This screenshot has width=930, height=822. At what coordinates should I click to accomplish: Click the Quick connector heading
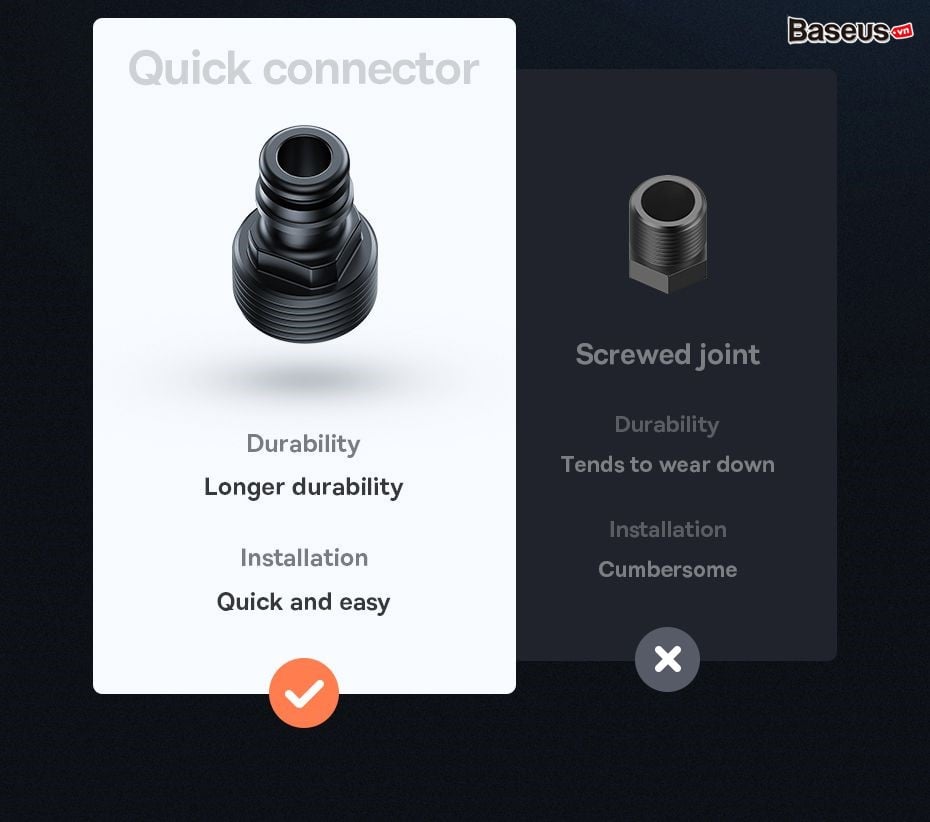tap(304, 68)
